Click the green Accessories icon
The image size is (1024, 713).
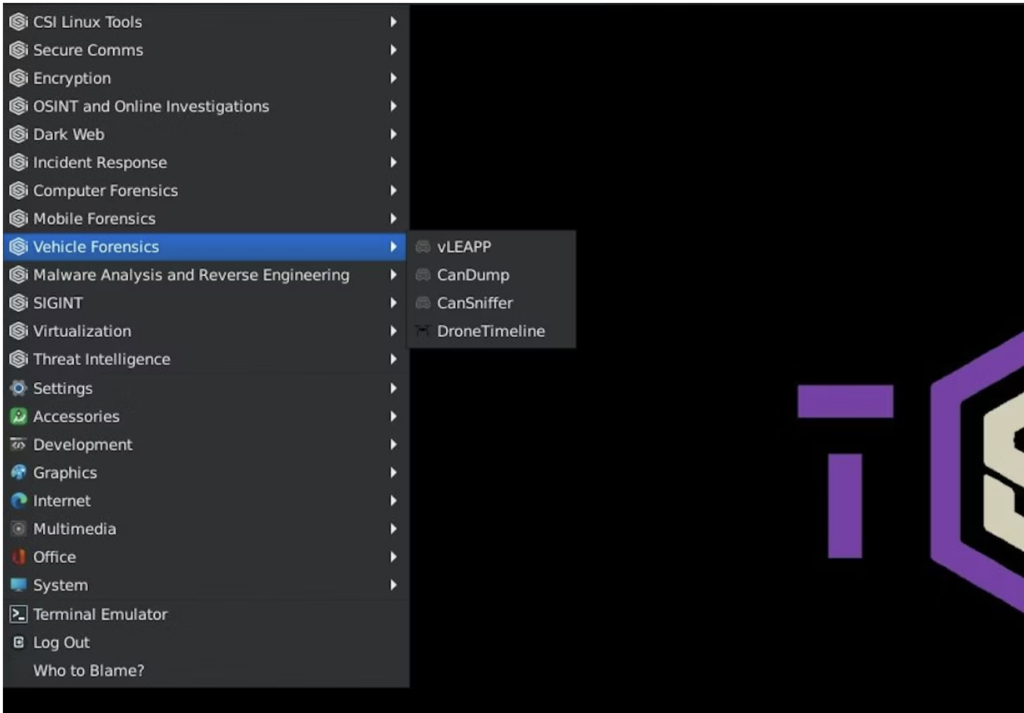[x=18, y=417]
